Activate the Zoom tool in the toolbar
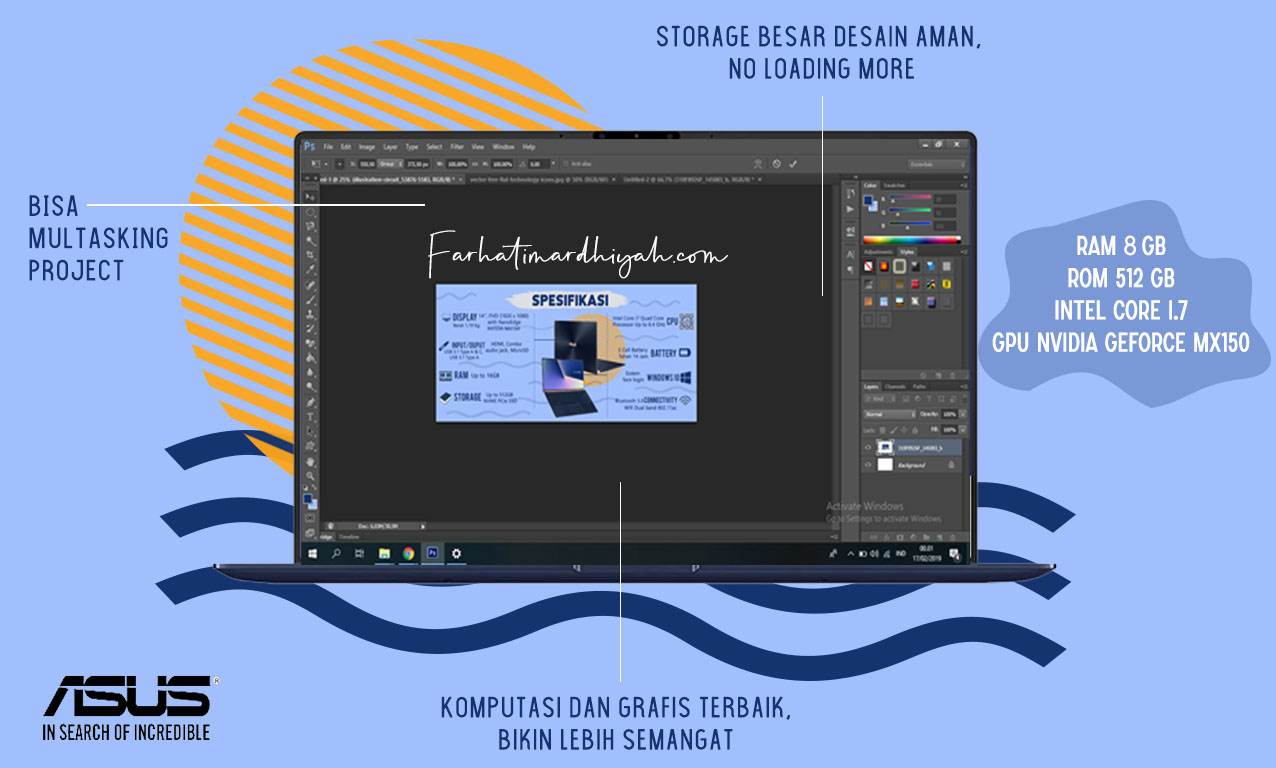 pyautogui.click(x=310, y=475)
